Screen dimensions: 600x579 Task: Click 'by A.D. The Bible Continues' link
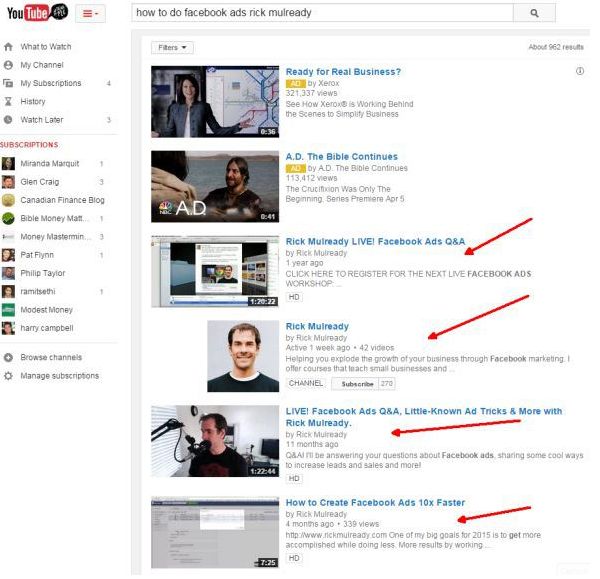pyautogui.click(x=358, y=168)
